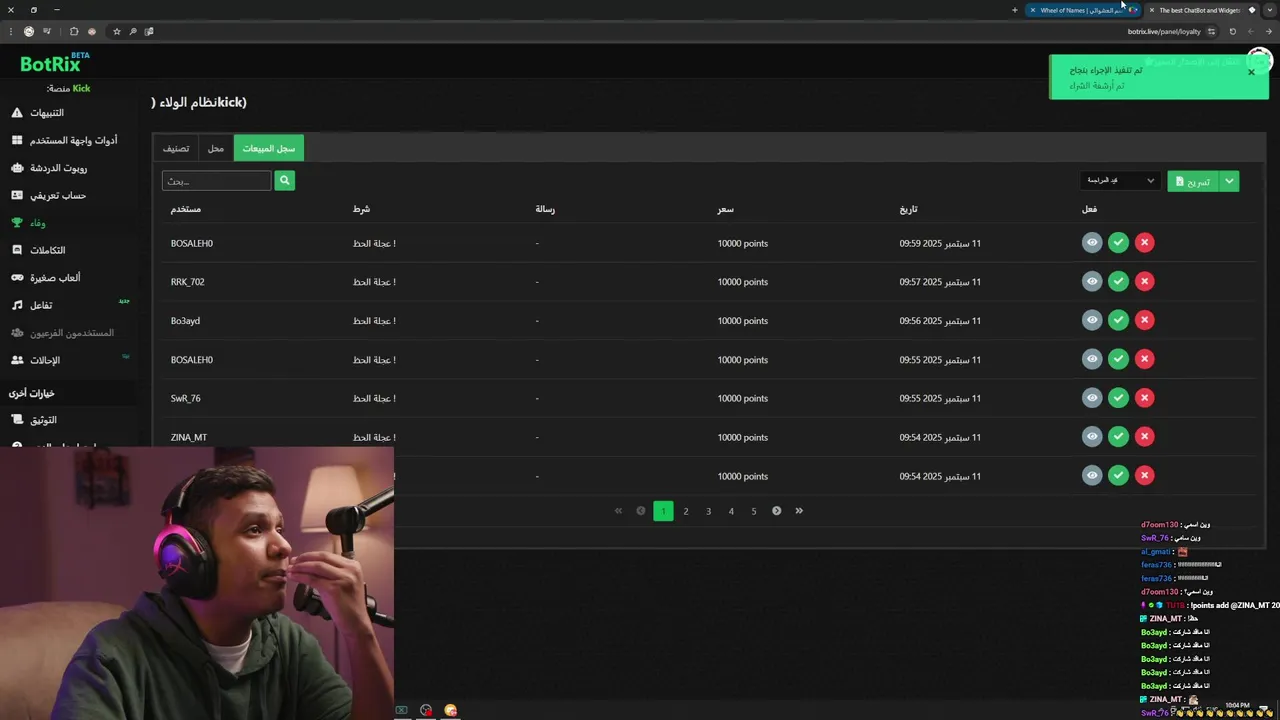Approve BOSALEH0 purchase from 09:59
Viewport: 1280px width, 720px height.
(x=1118, y=242)
